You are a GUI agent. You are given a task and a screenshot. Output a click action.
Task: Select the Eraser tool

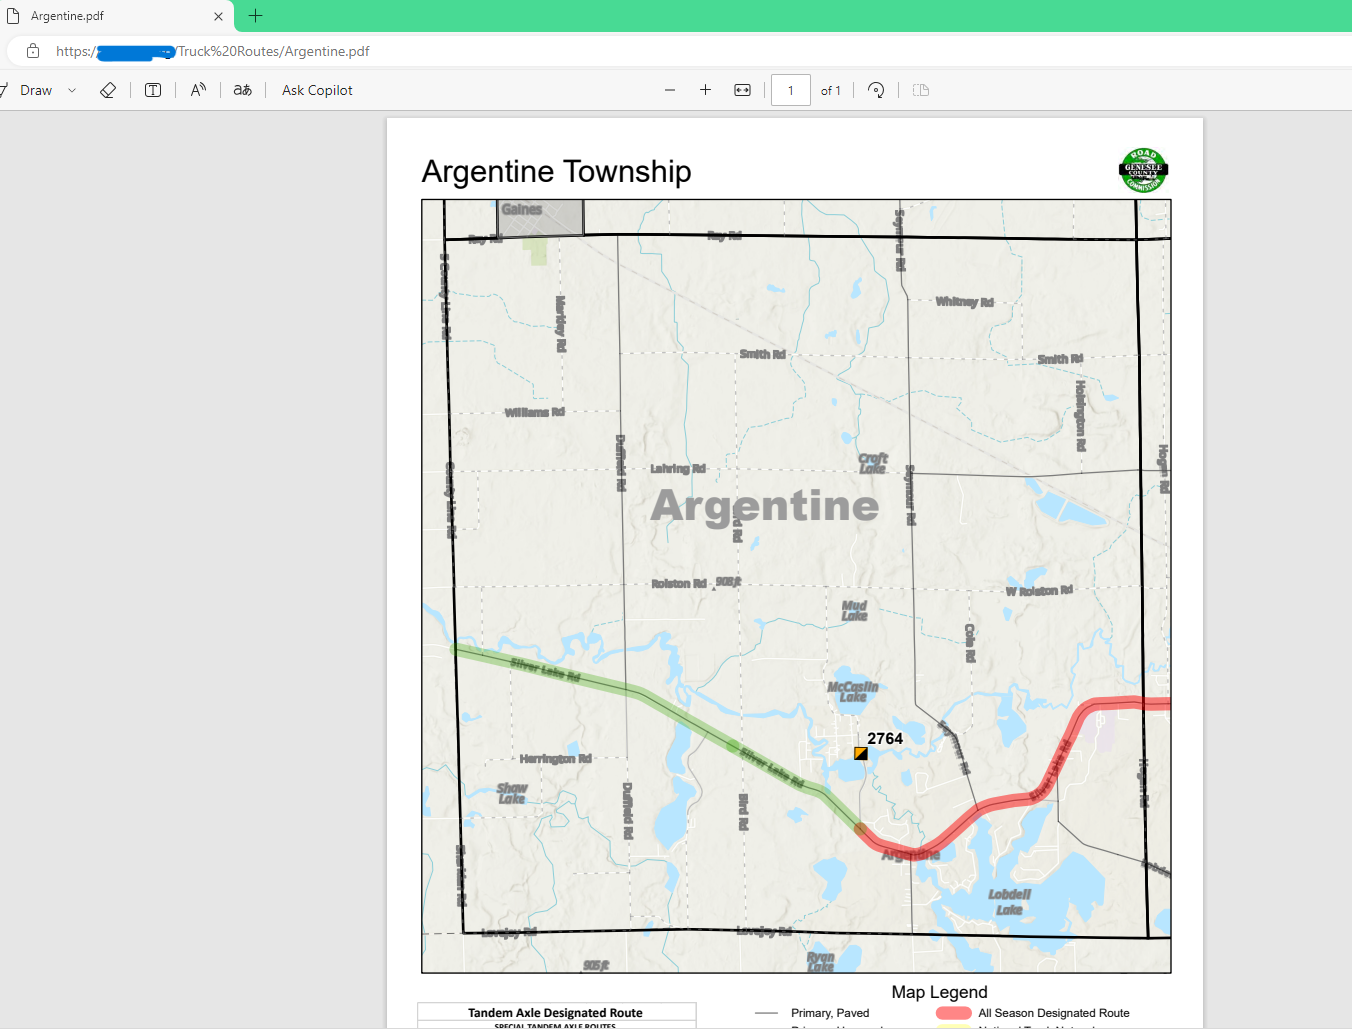(x=108, y=90)
